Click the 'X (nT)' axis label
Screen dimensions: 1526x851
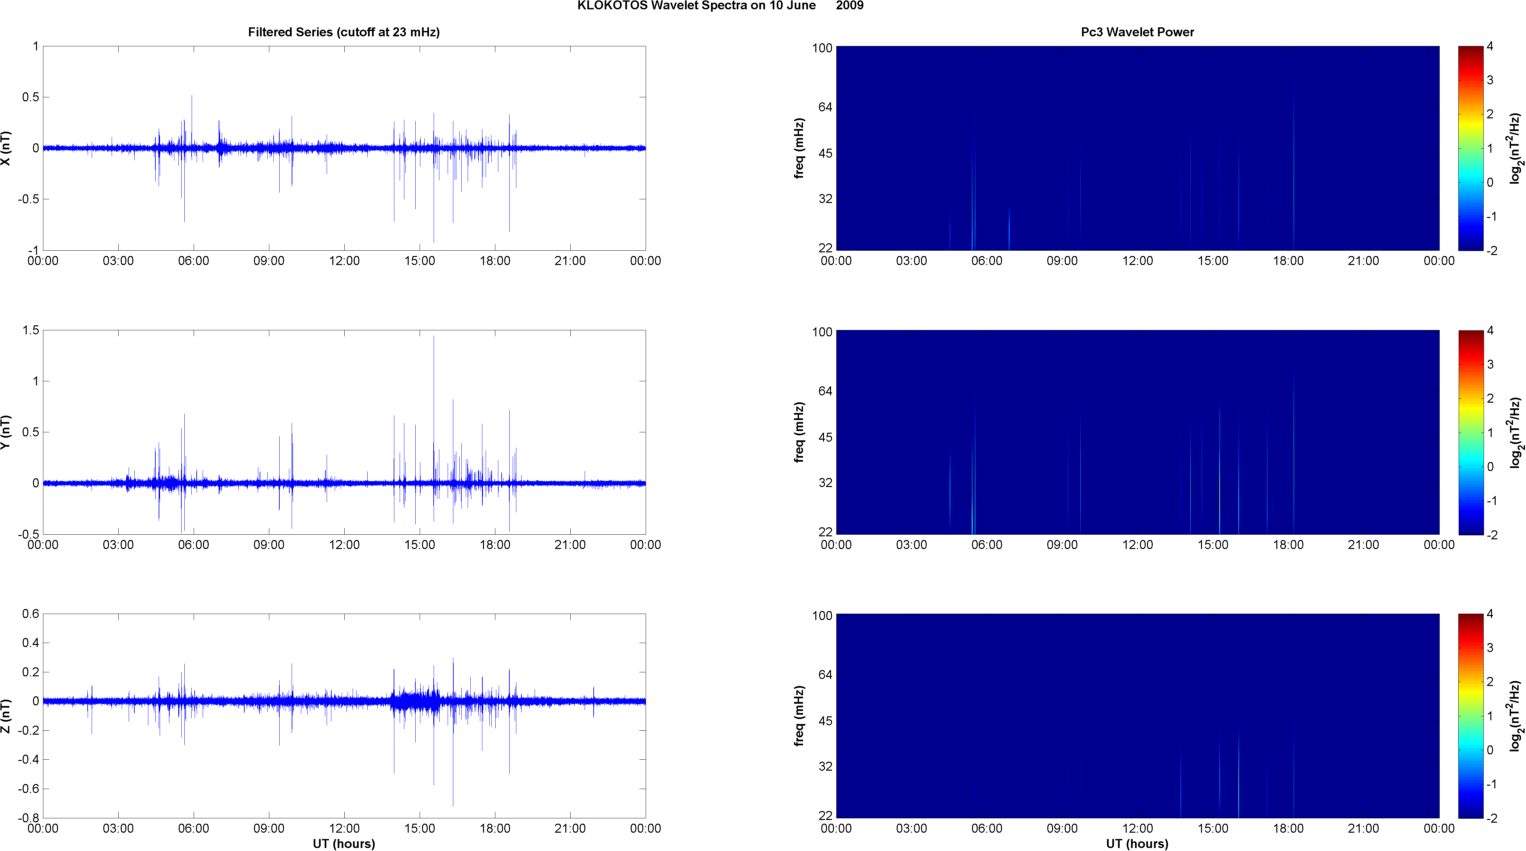[6, 148]
